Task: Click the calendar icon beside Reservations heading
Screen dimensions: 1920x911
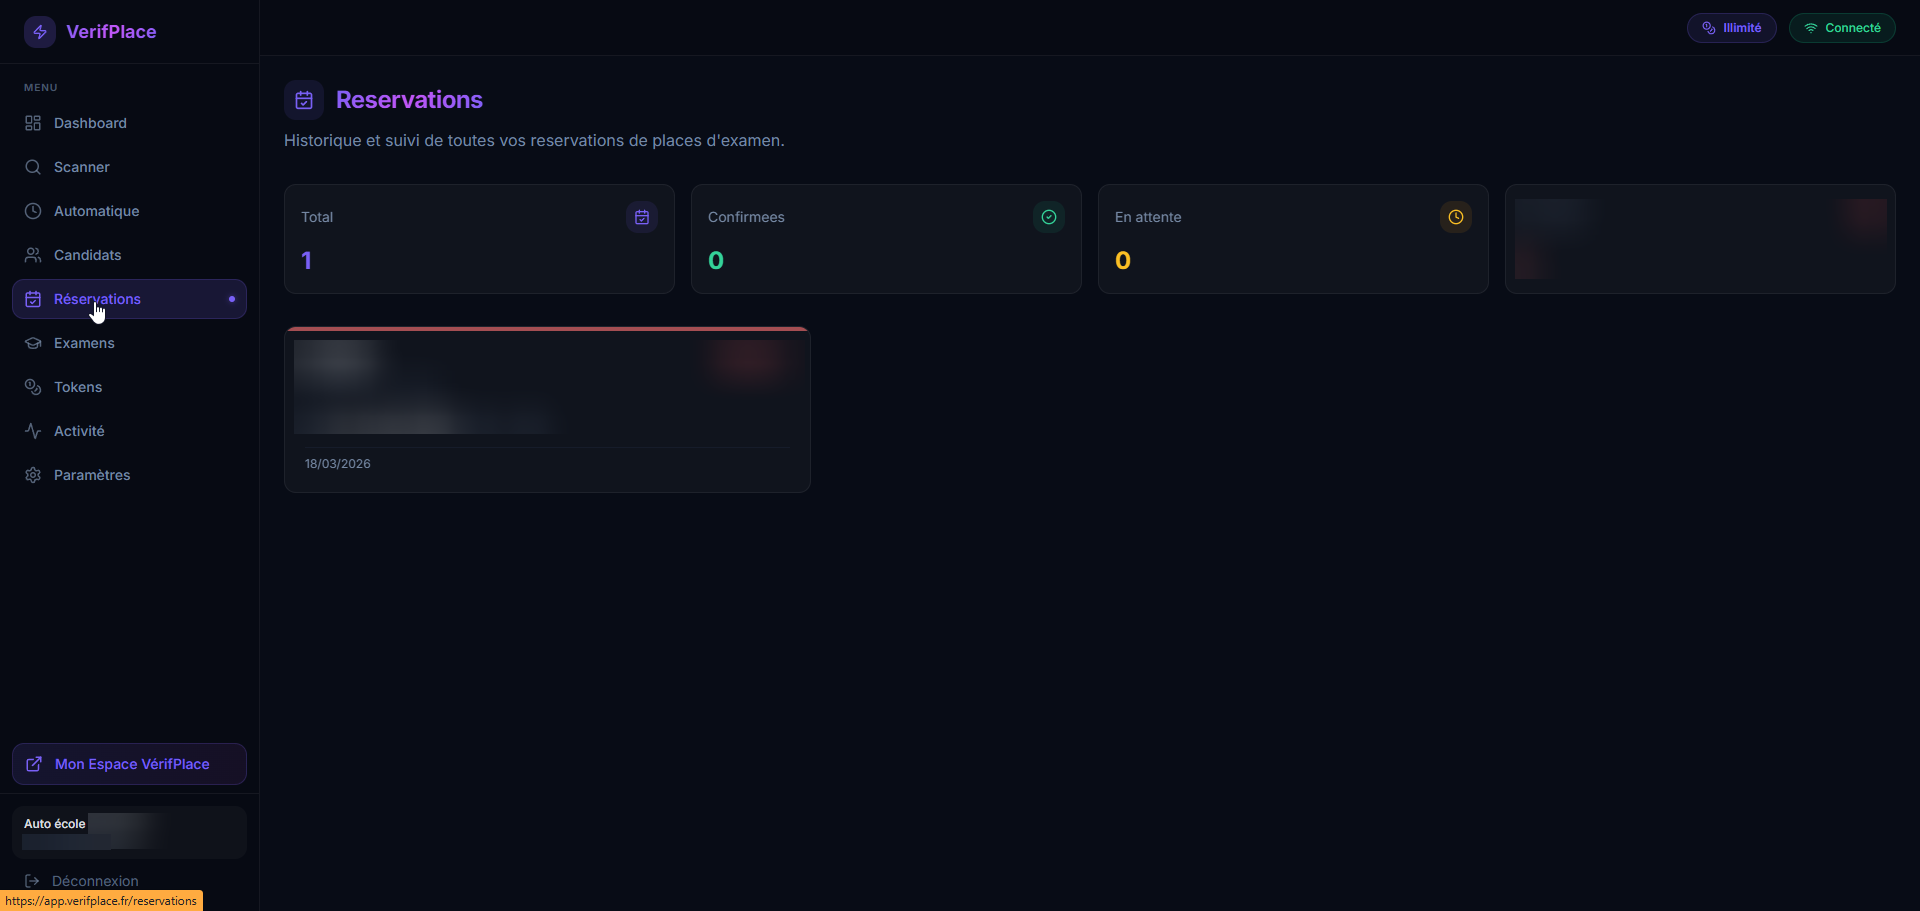Action: pos(304,100)
